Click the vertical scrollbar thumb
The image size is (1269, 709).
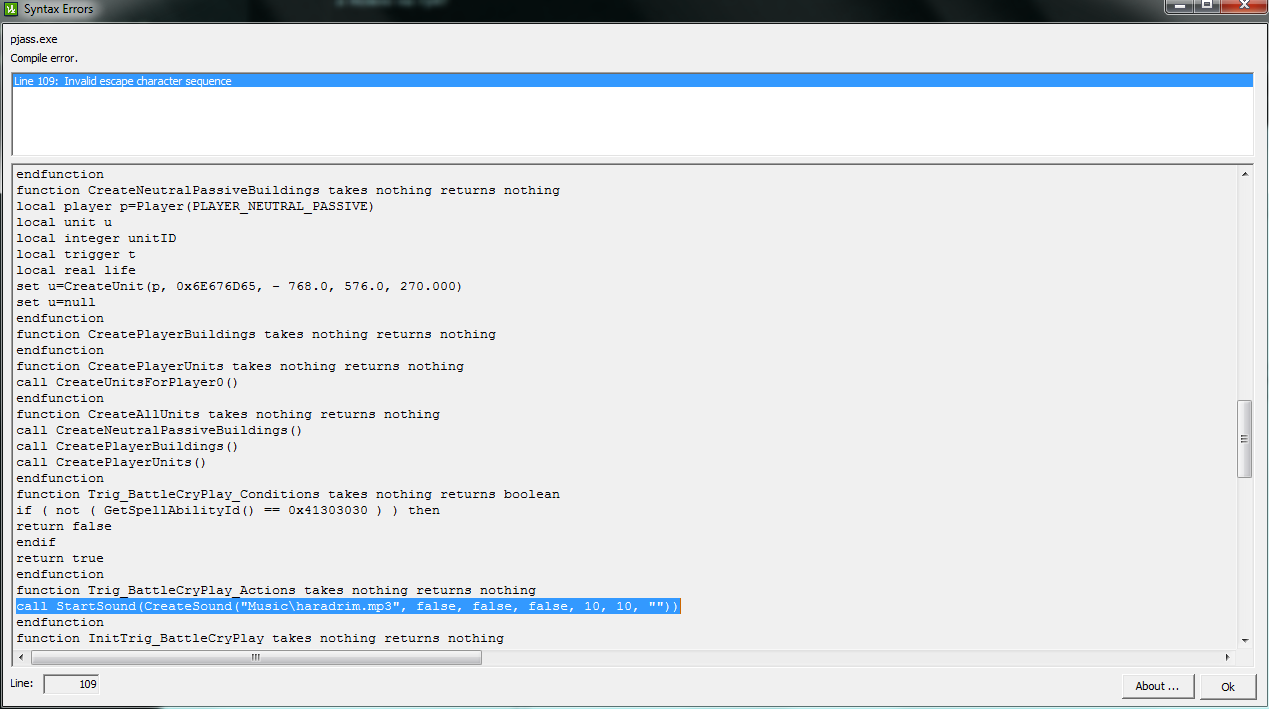[1245, 439]
